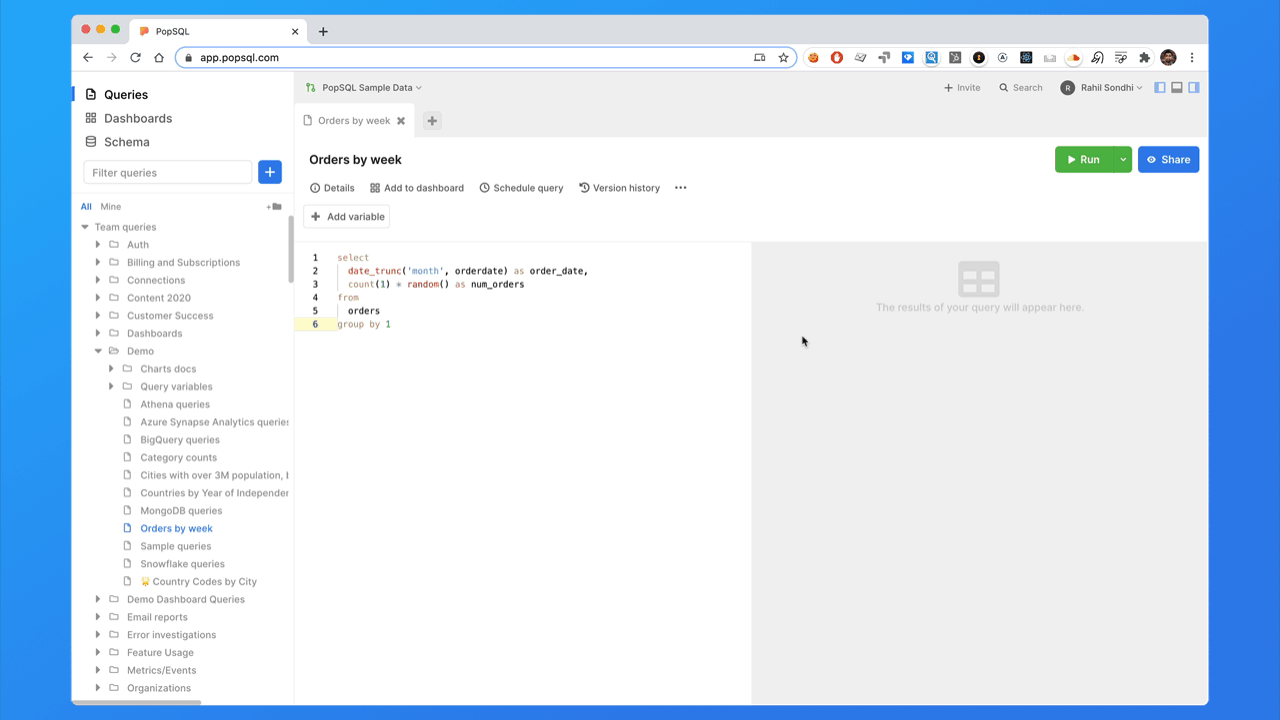Switch to the Mine queries filter
The image size is (1280, 720).
(x=111, y=207)
